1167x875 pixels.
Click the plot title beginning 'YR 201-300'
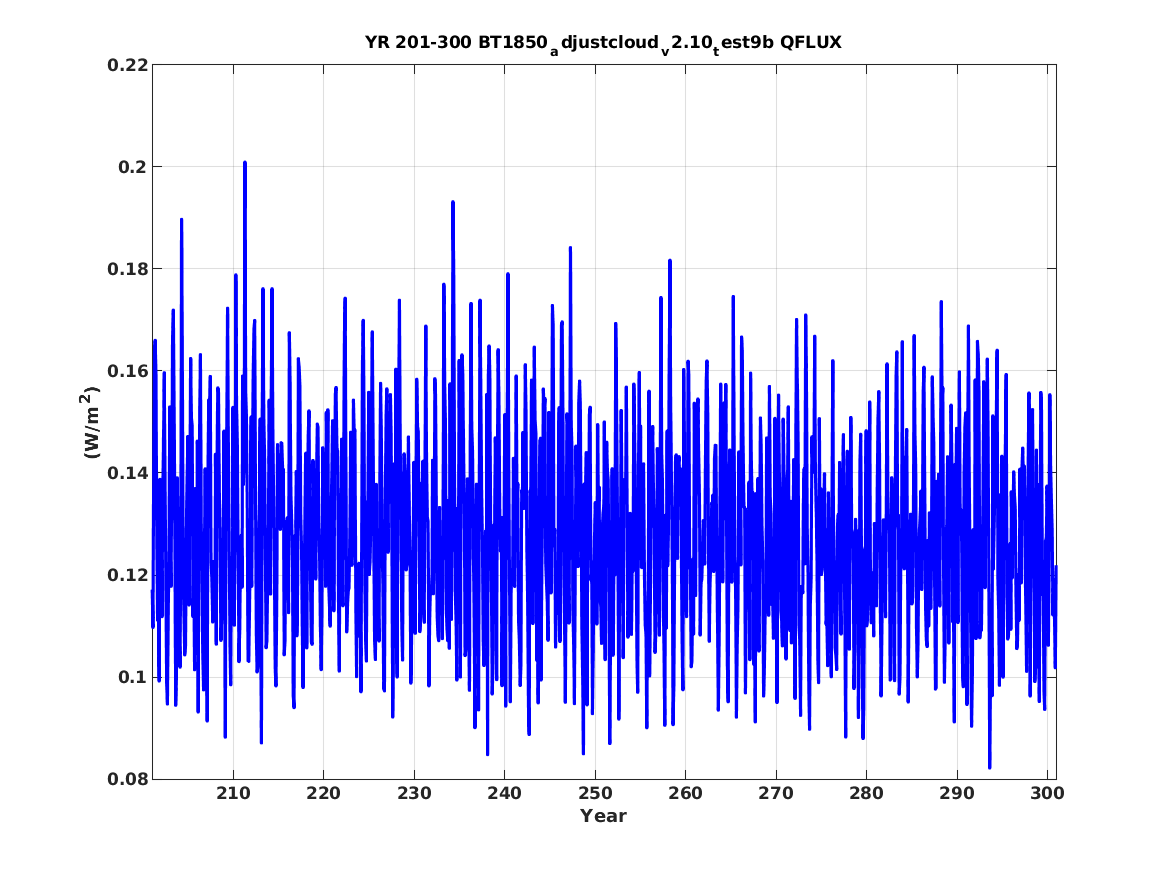(604, 43)
